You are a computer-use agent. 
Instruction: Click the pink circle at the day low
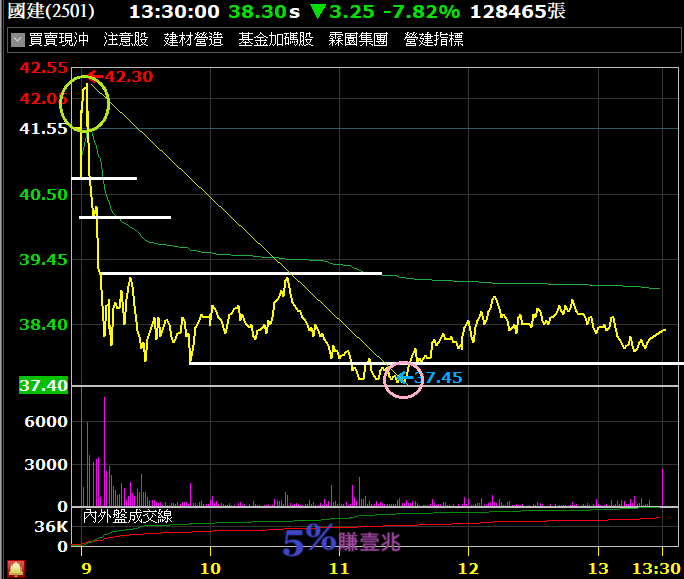403,381
